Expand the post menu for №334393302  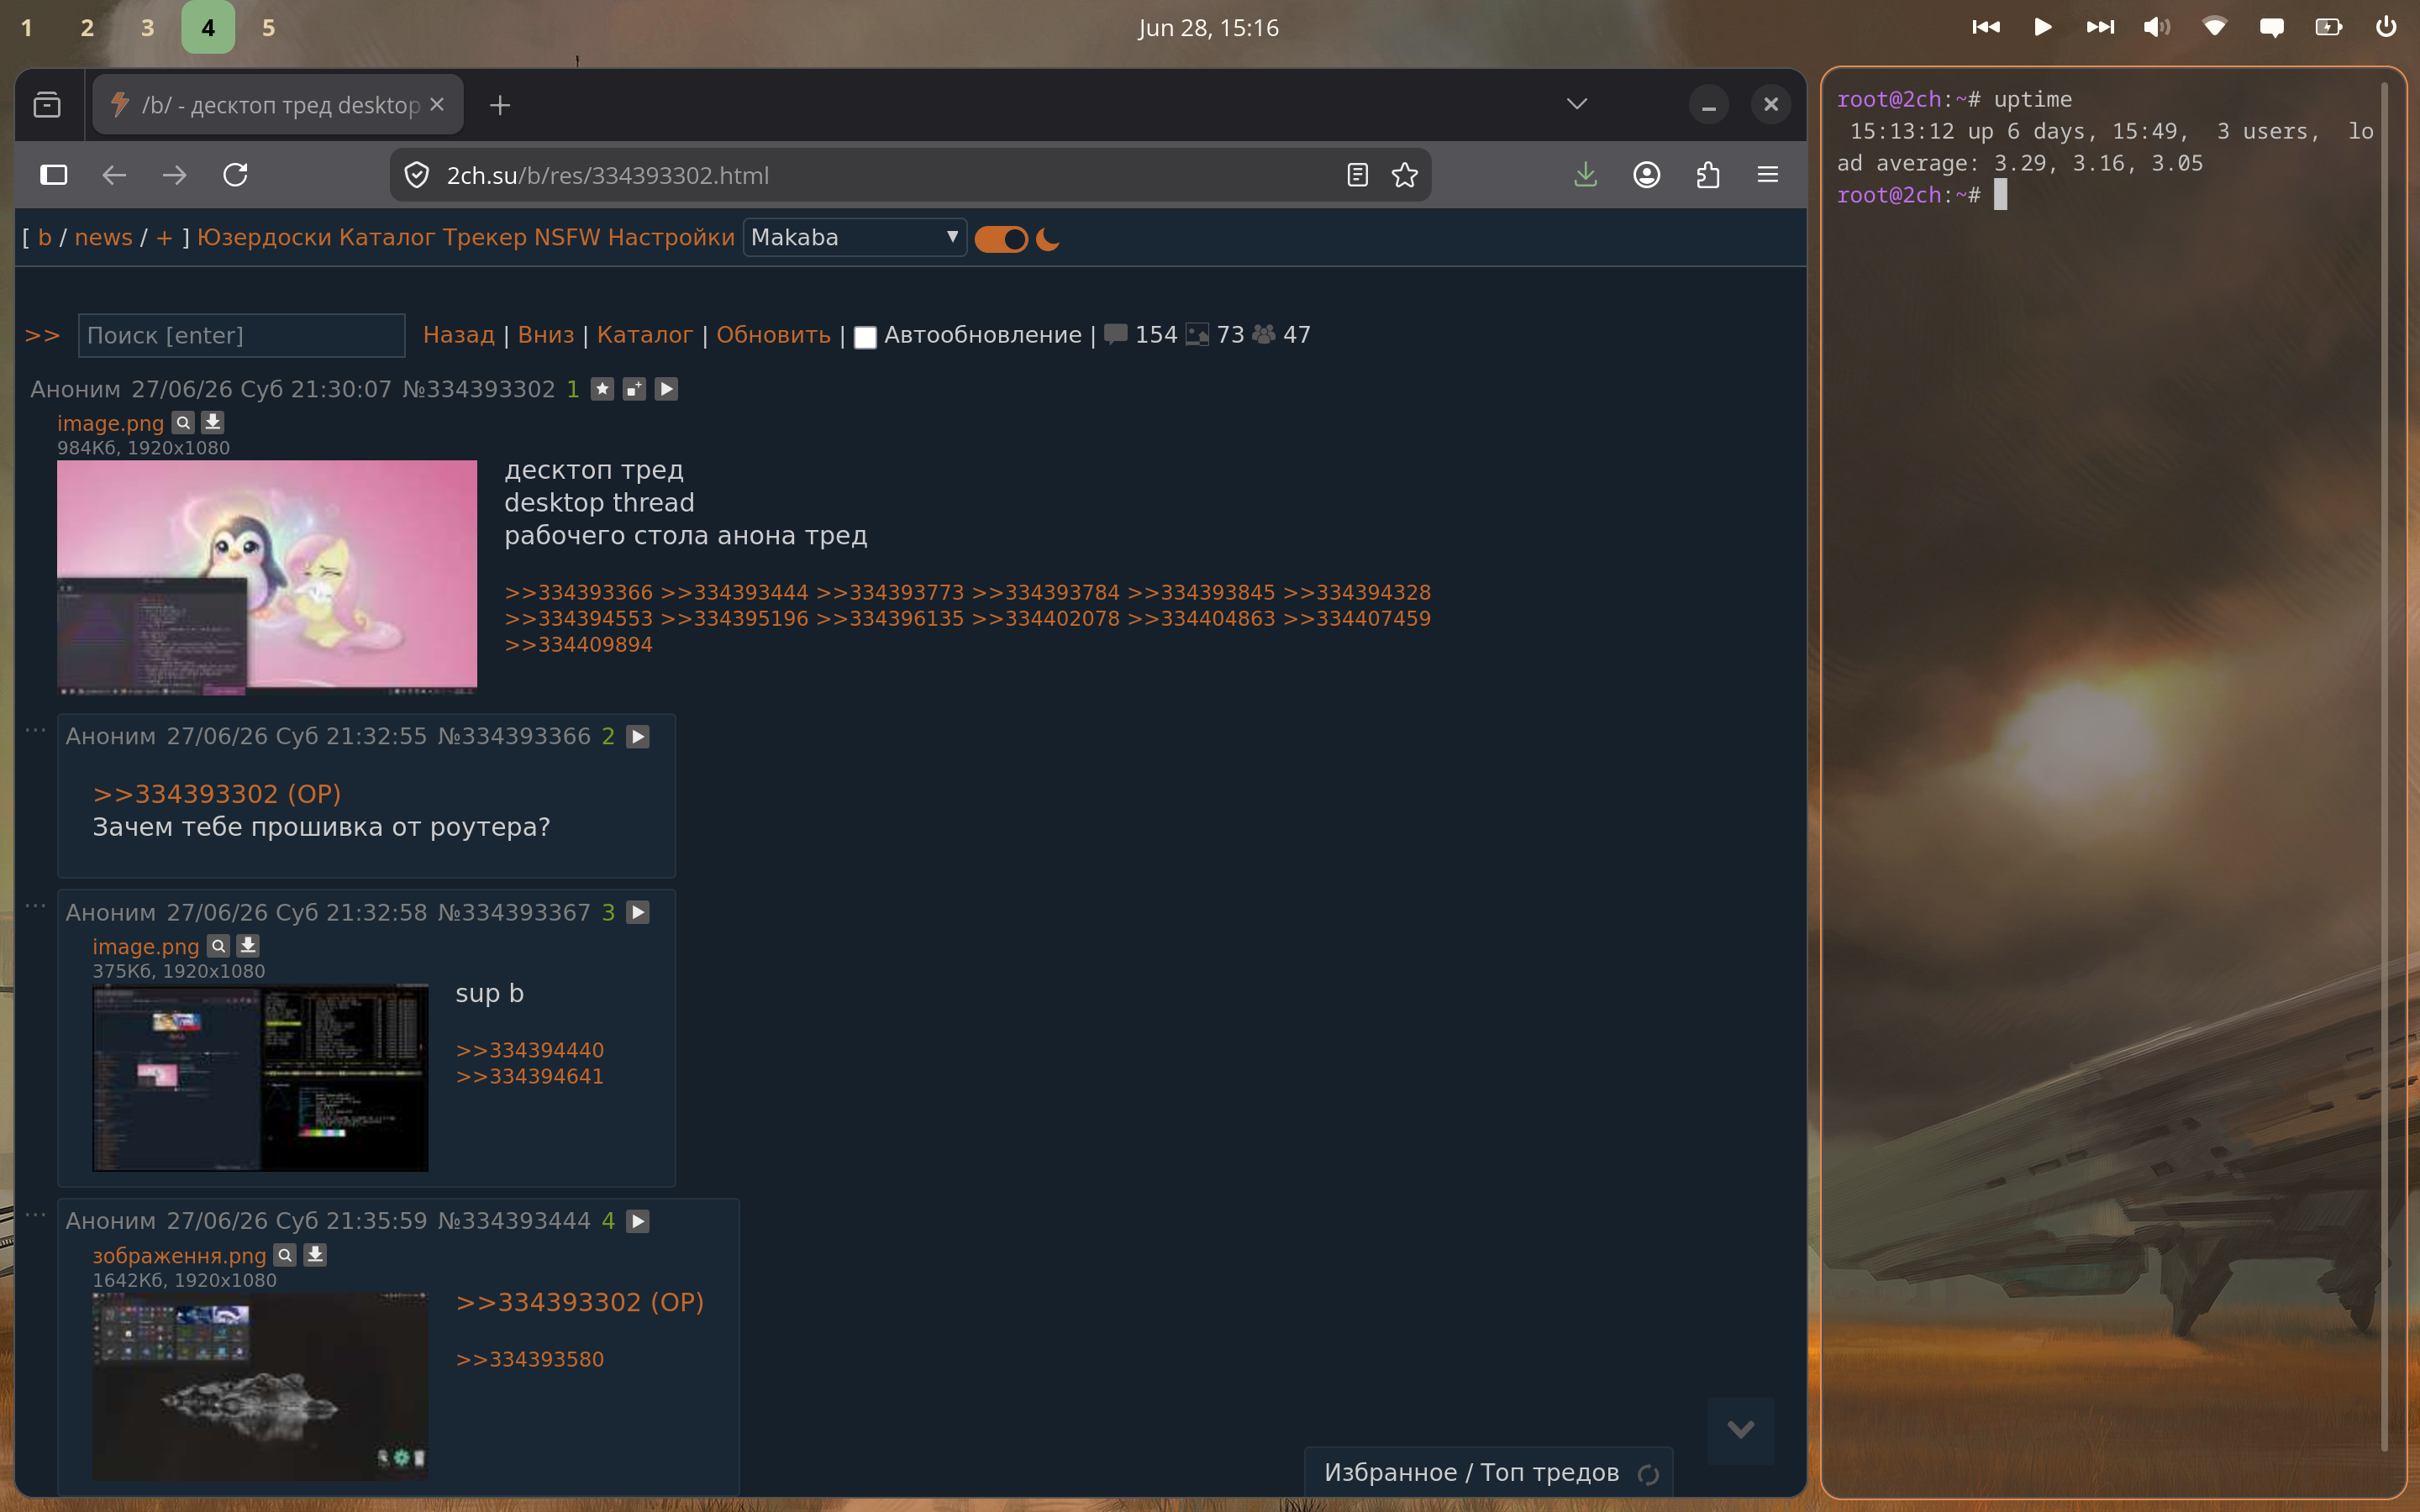click(667, 389)
